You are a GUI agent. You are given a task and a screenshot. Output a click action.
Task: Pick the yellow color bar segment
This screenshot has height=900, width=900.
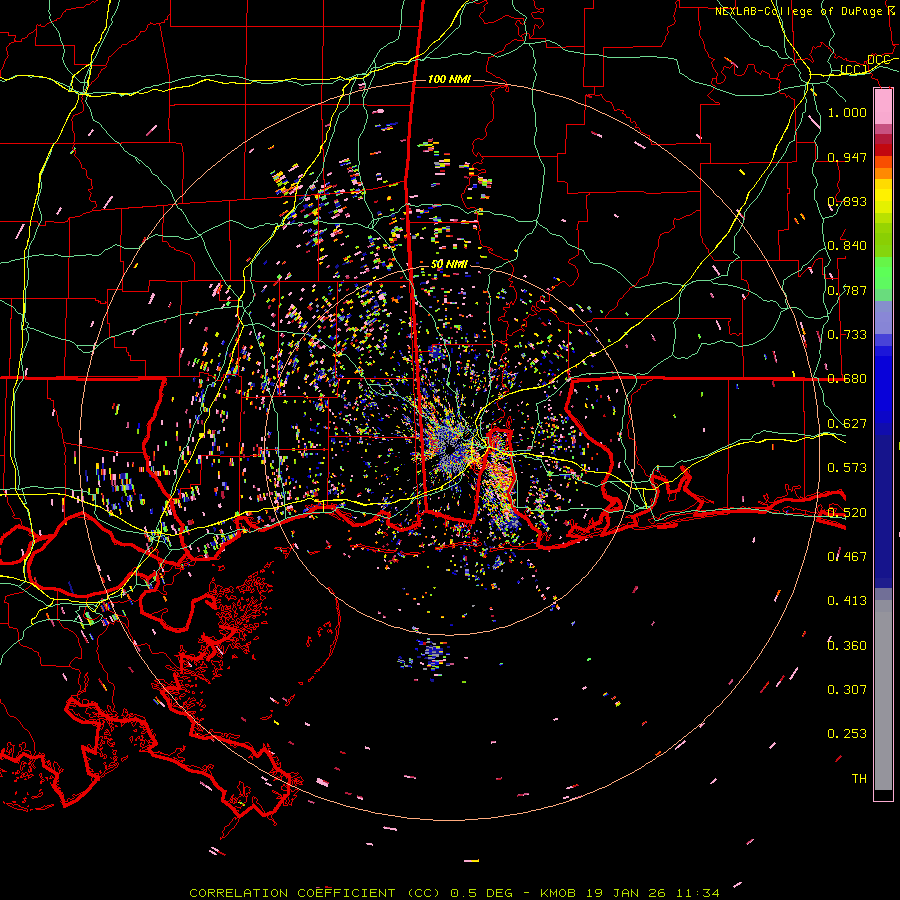click(883, 196)
